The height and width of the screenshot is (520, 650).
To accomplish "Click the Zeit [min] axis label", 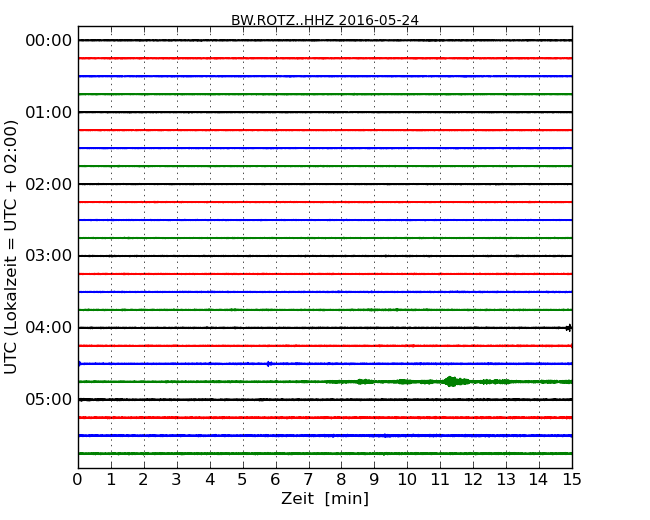I will pyautogui.click(x=325, y=498).
